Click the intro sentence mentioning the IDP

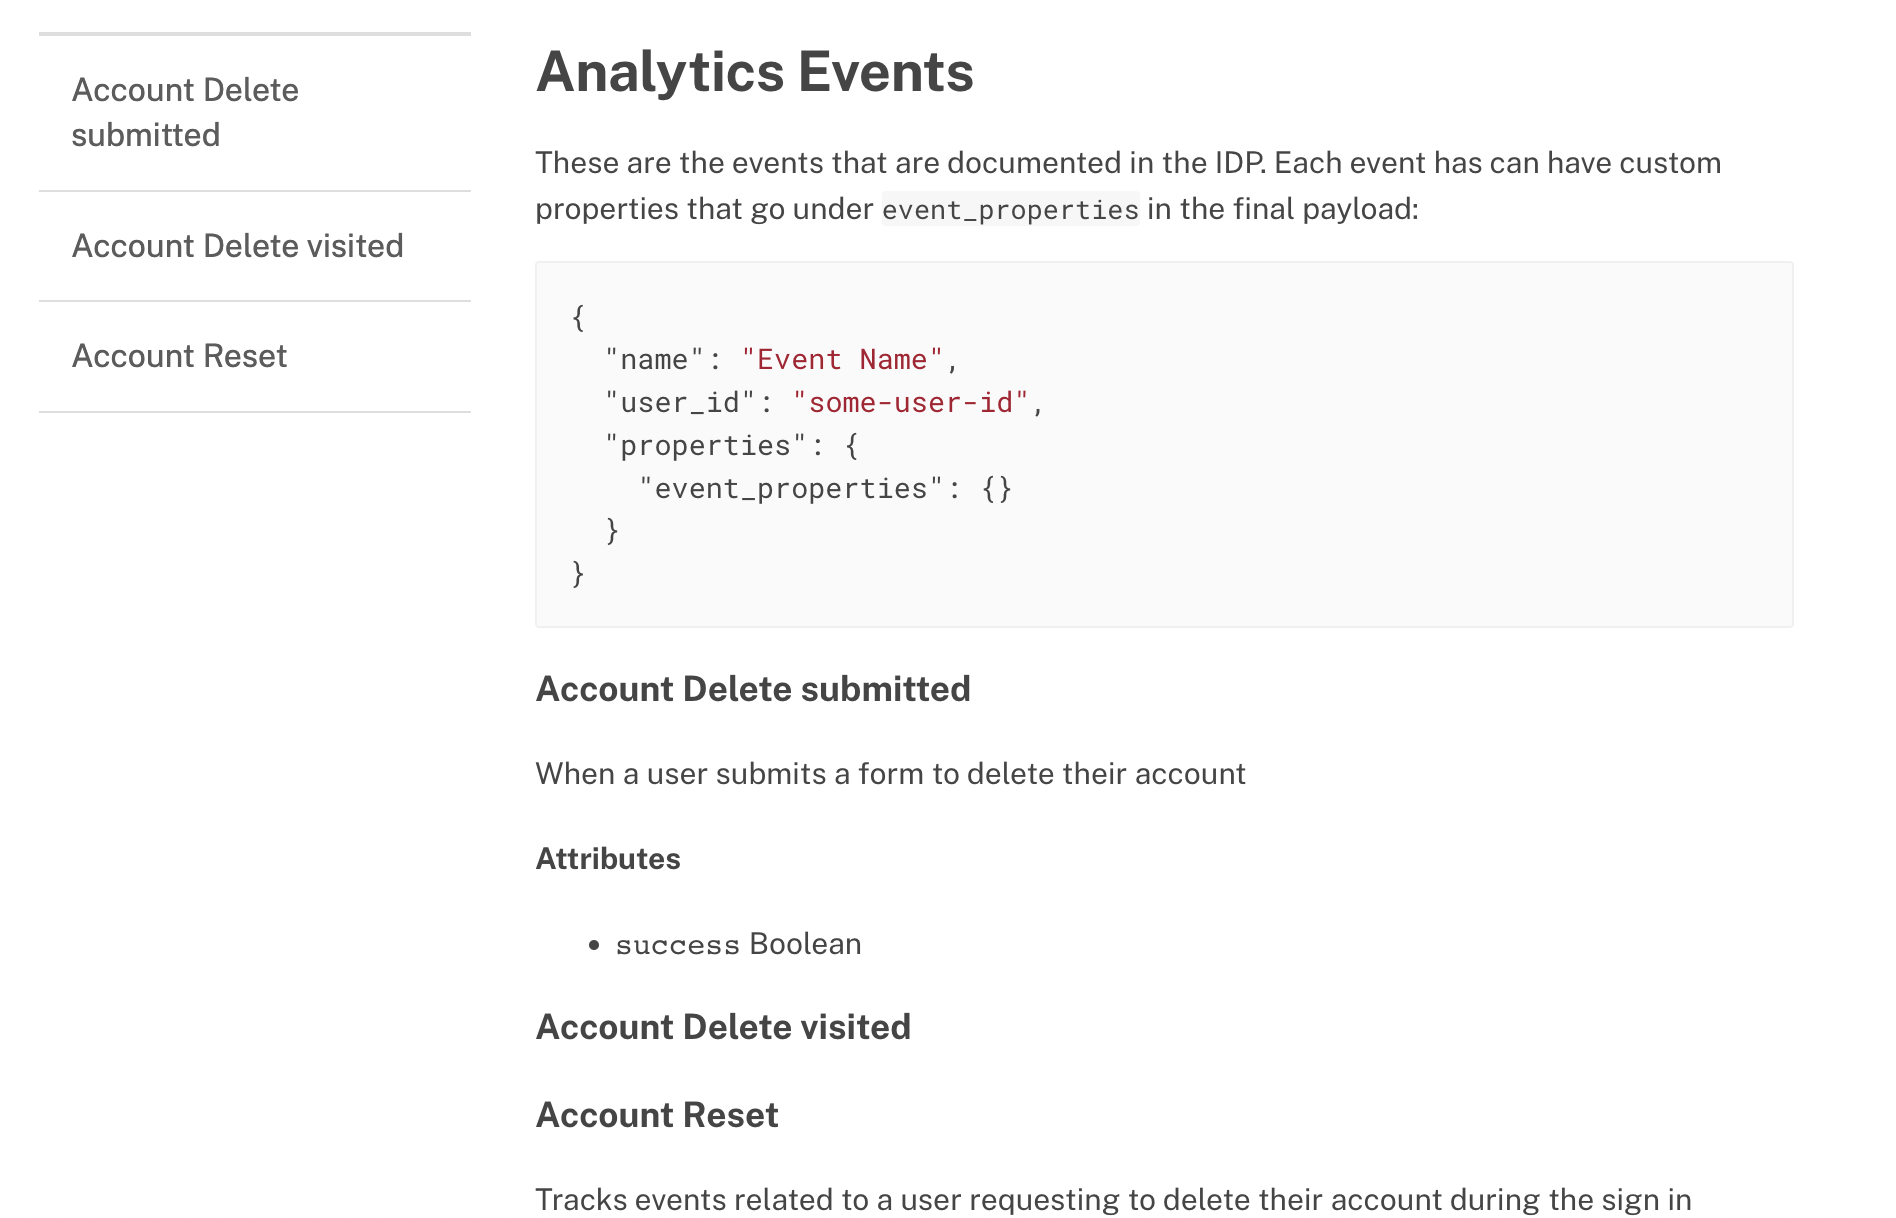[1127, 163]
